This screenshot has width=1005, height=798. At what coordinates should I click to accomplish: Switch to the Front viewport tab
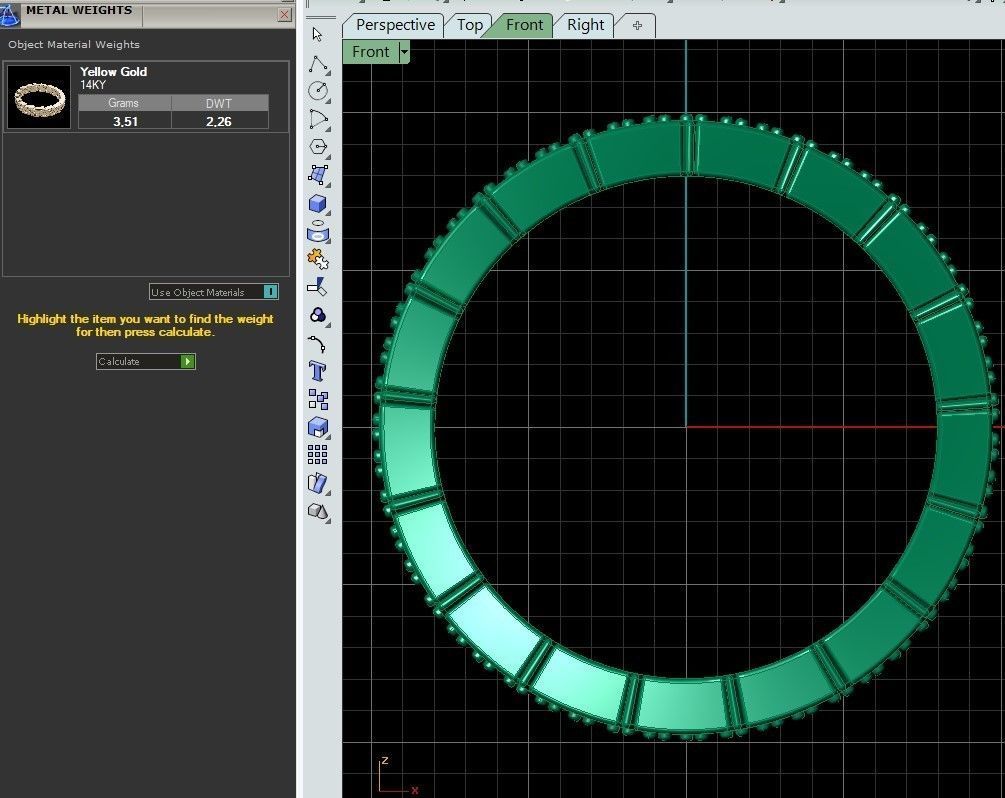click(x=524, y=25)
